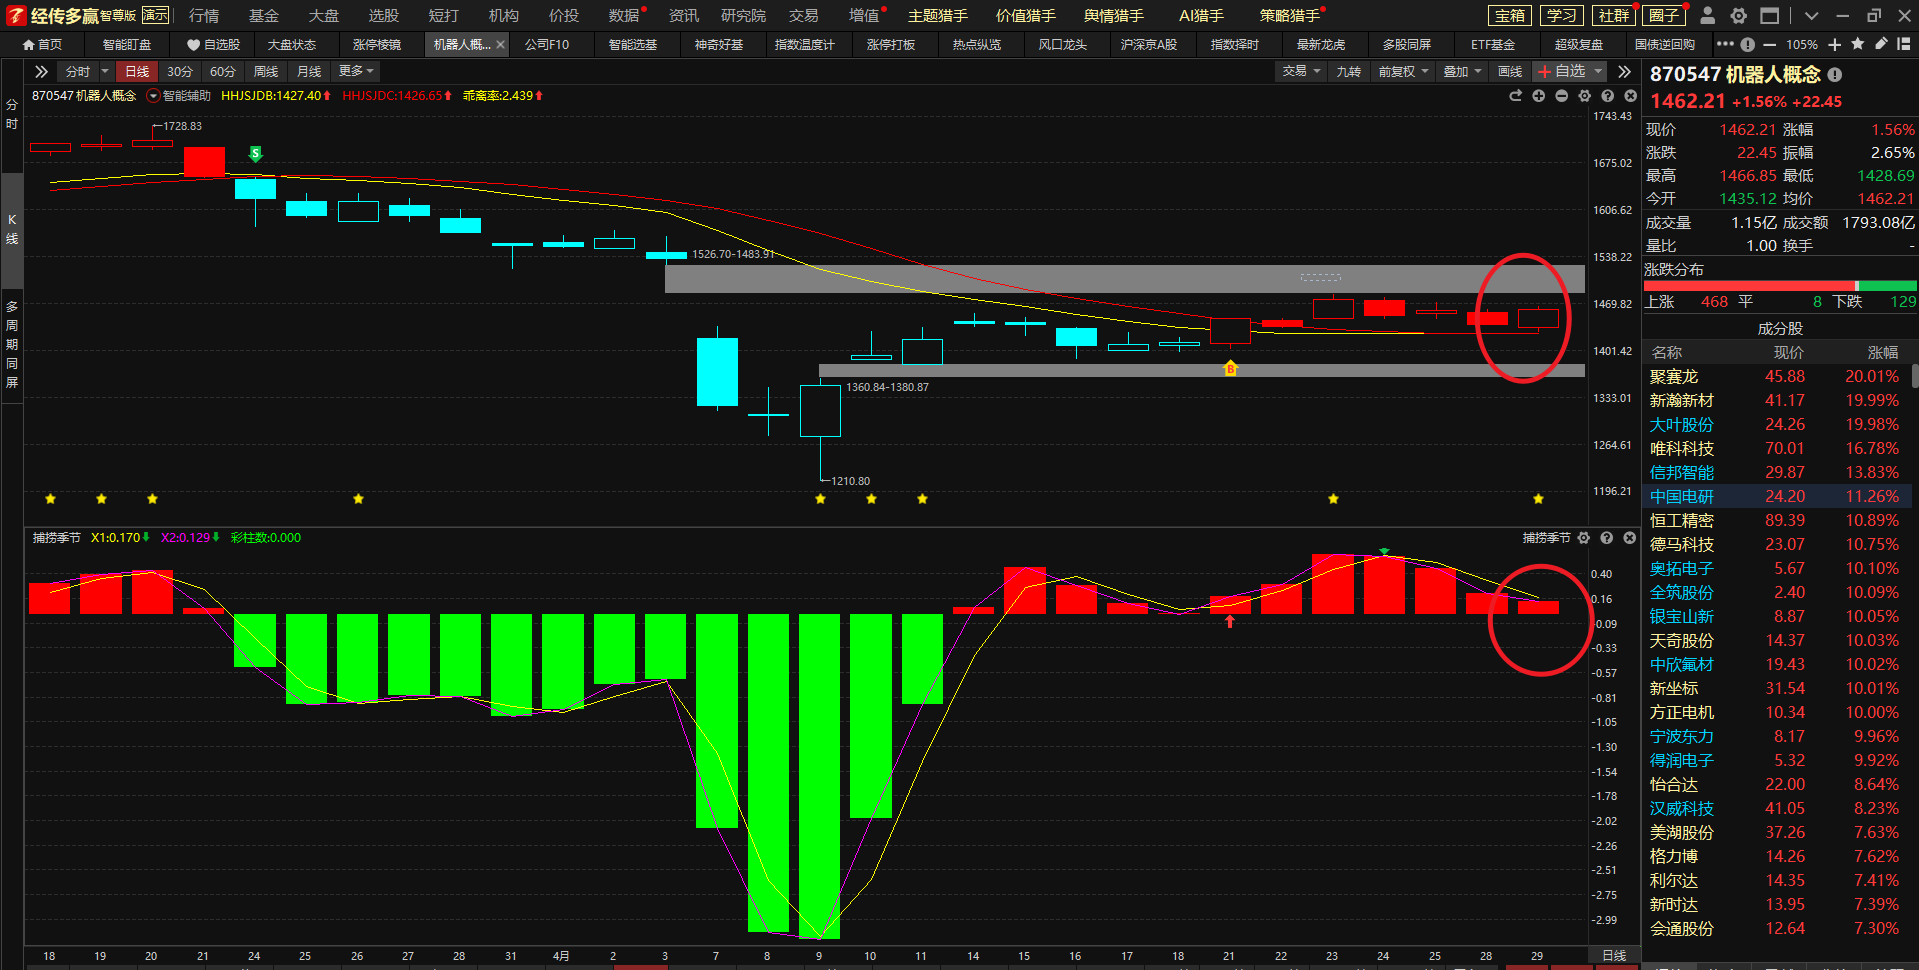Switch chart period to 30分
This screenshot has width=1919, height=970.
(x=180, y=72)
